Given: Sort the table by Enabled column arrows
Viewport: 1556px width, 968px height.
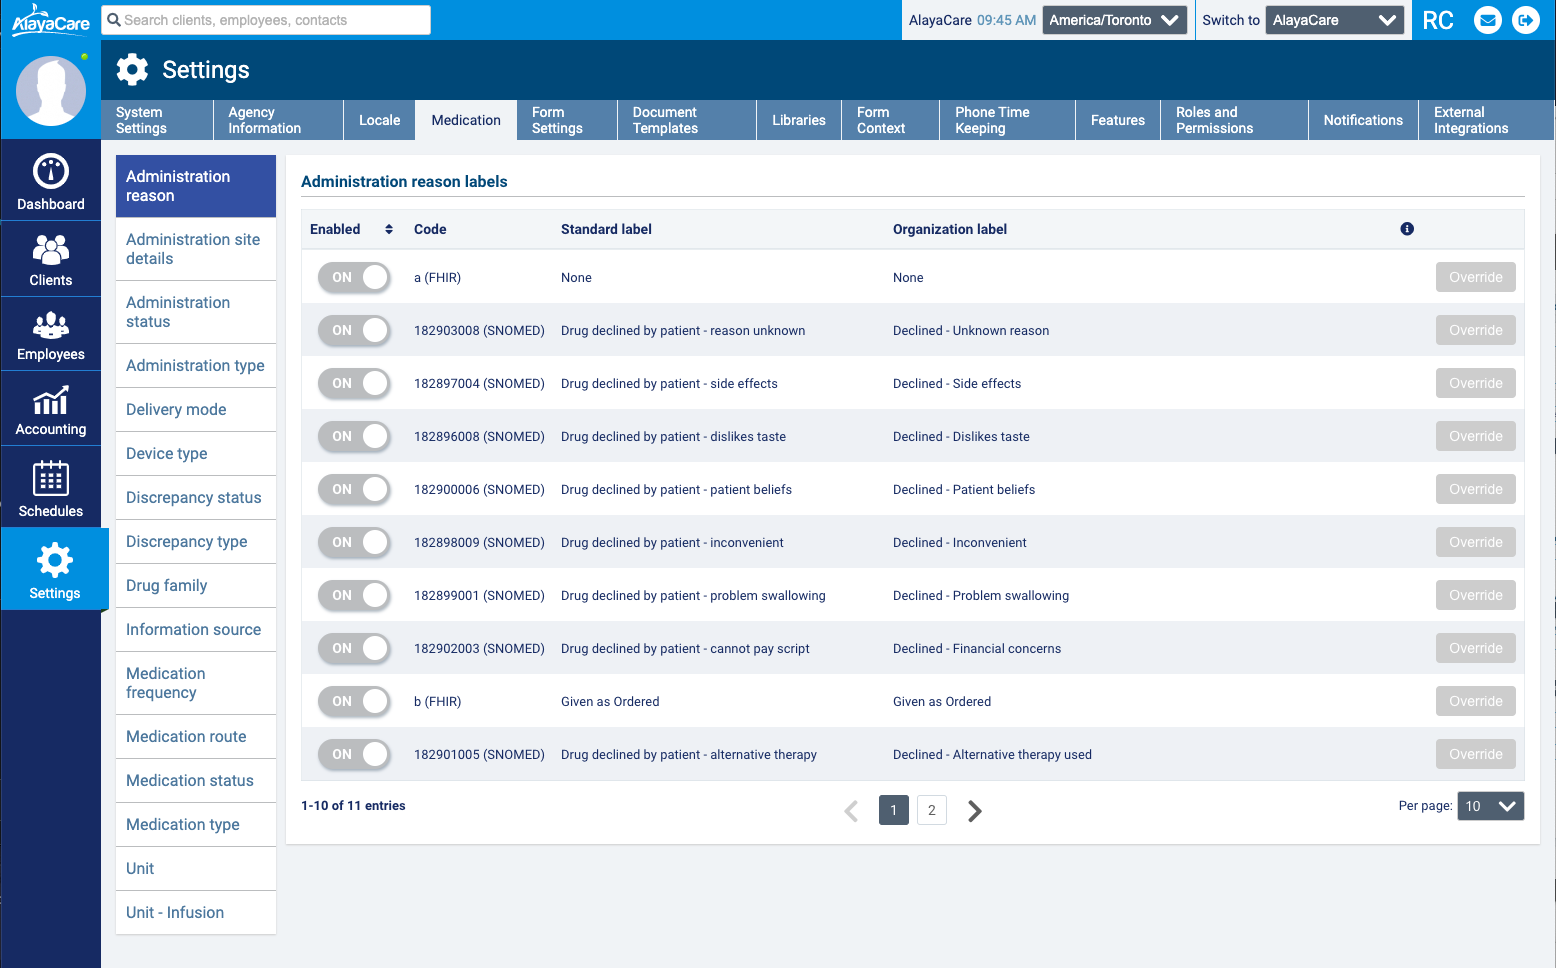Looking at the screenshot, I should click(389, 229).
